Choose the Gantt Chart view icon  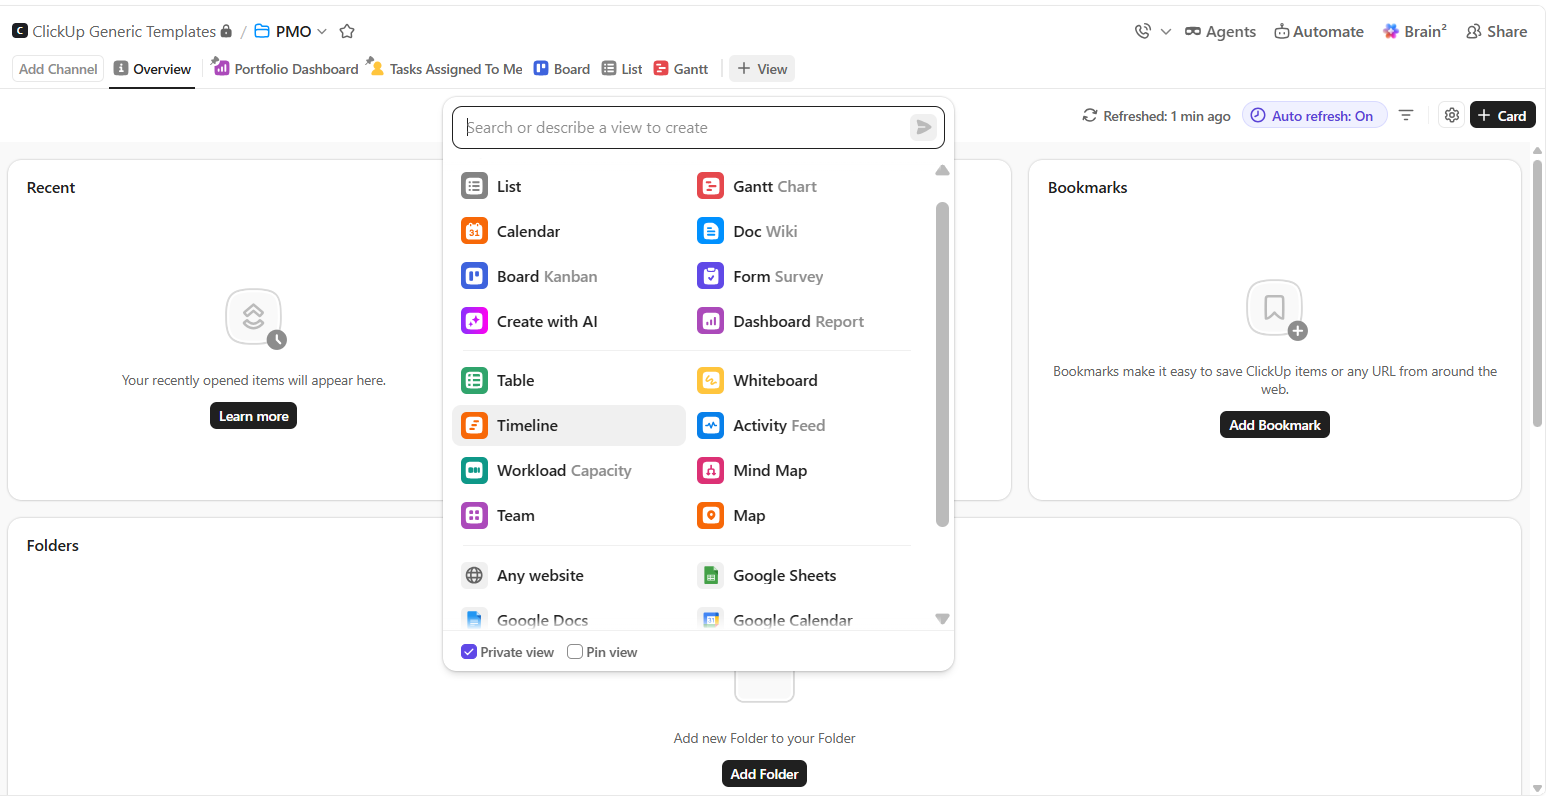point(710,186)
